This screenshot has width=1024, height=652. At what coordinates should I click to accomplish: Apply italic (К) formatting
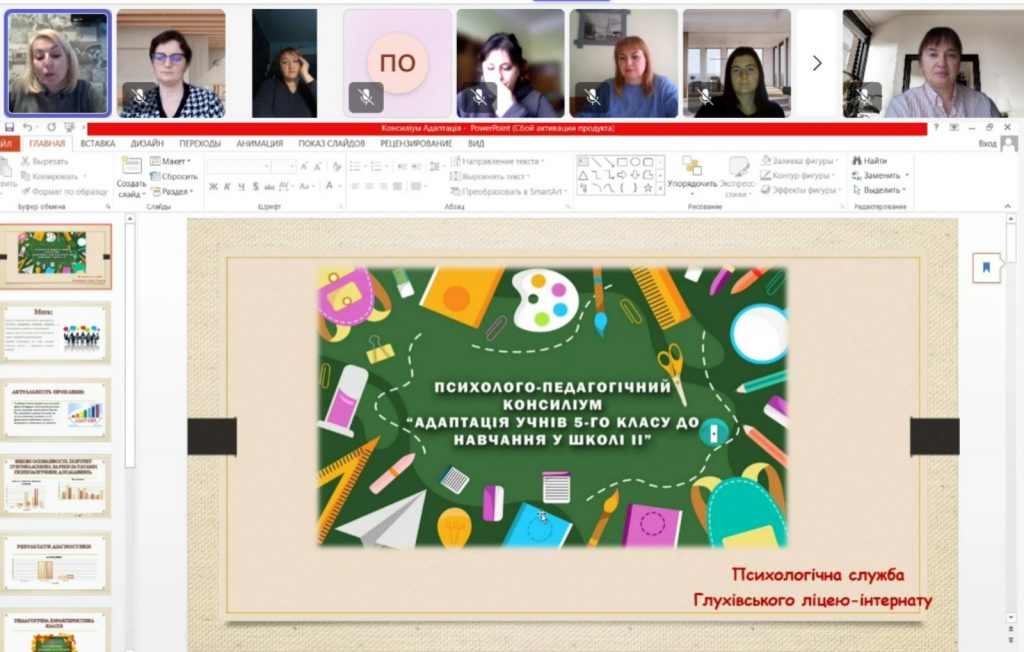pyautogui.click(x=227, y=187)
